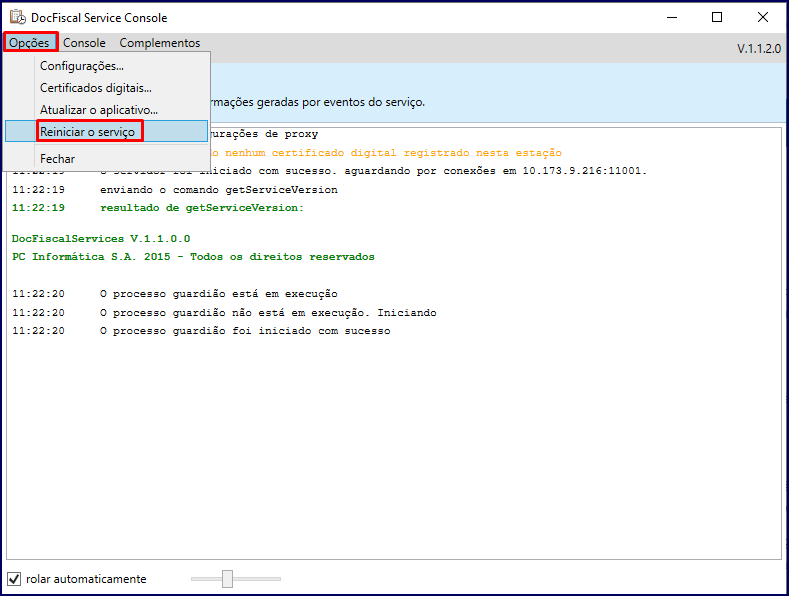Maximize the DocFiscal Service Console window
The width and height of the screenshot is (789, 596).
[x=717, y=17]
